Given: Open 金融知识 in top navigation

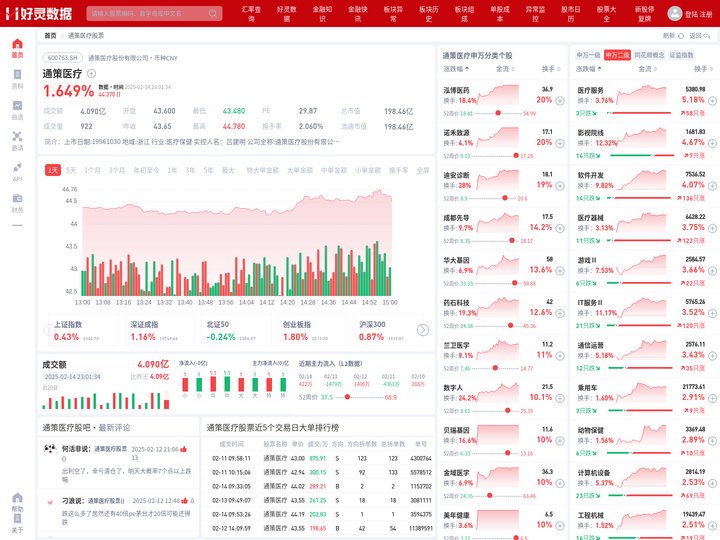Looking at the screenshot, I should pos(322,14).
